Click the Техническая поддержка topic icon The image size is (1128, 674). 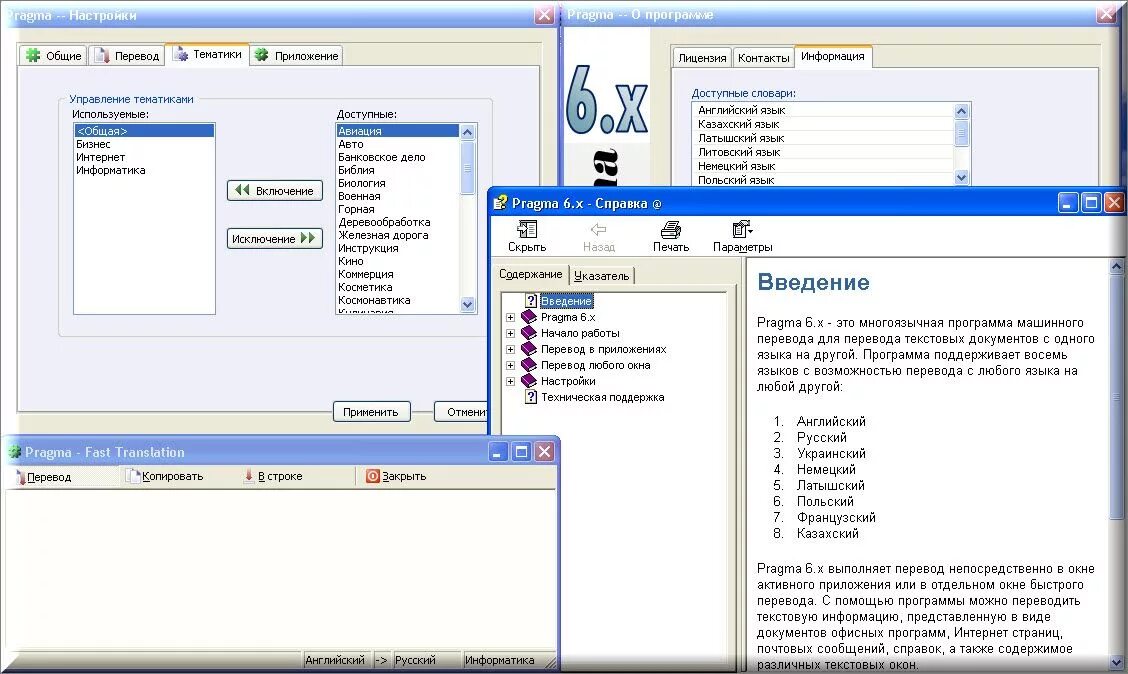point(531,397)
